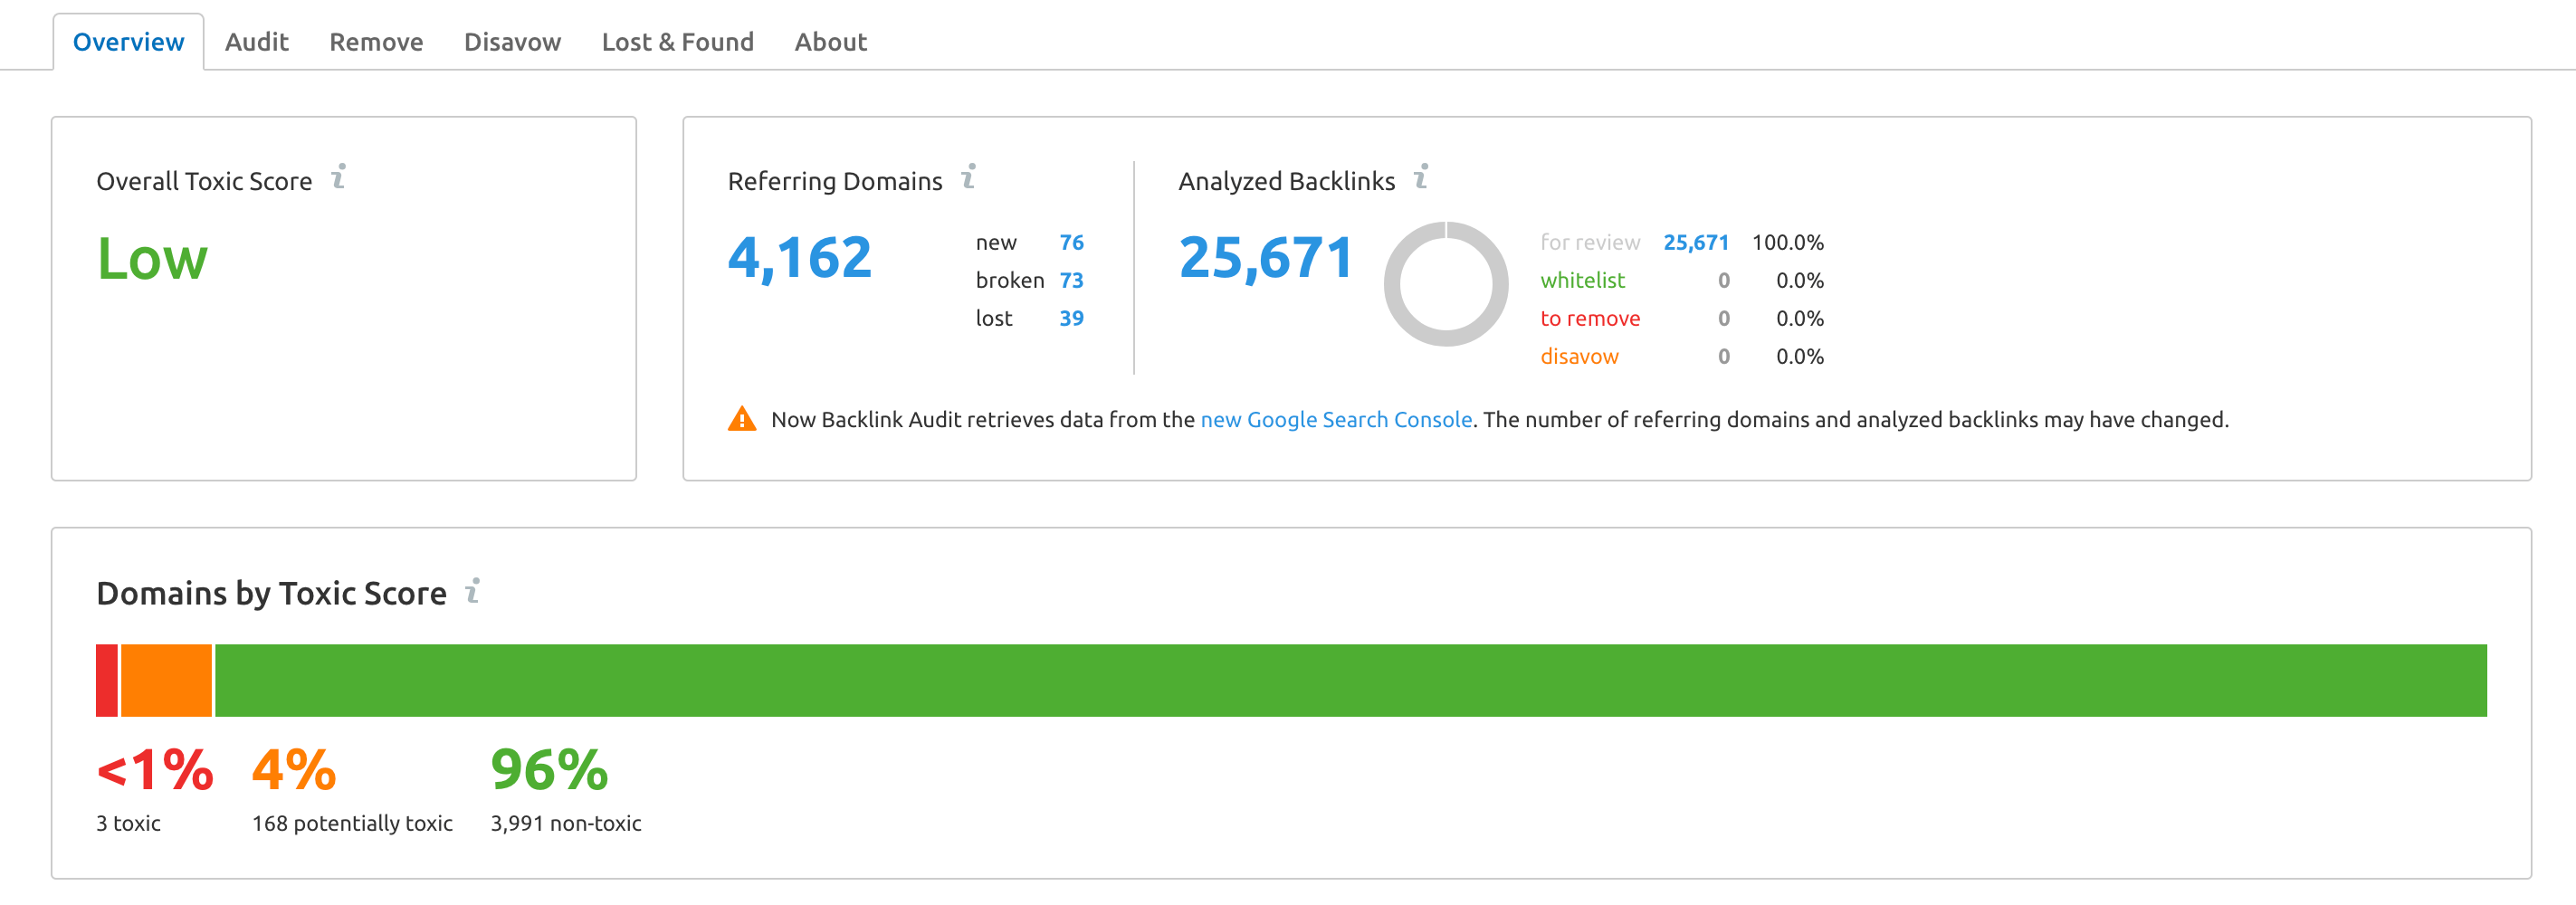
Task: Select the orange potentially toxic bar segment
Action: point(166,680)
